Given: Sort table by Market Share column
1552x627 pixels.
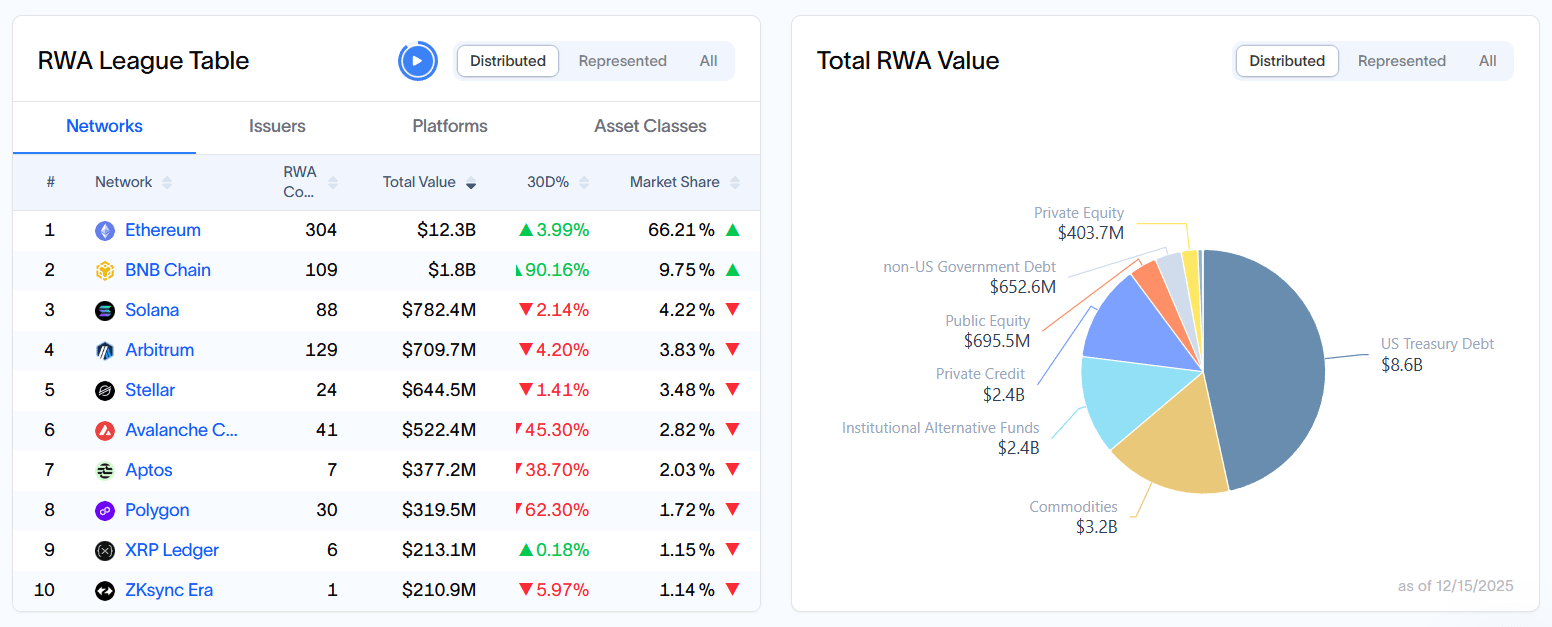Looking at the screenshot, I should [685, 182].
